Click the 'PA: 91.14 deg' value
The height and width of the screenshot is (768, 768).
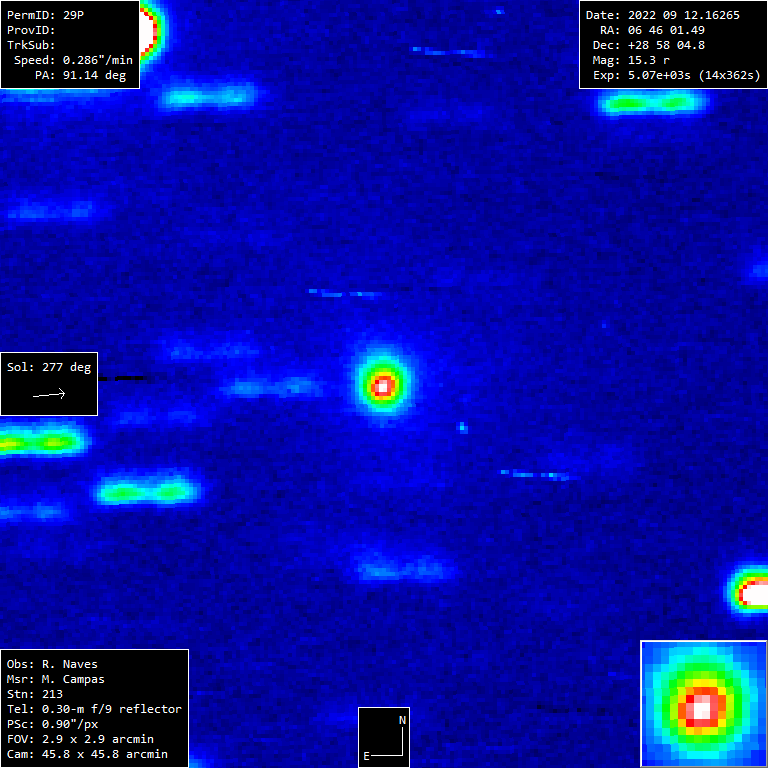[x=80, y=75]
